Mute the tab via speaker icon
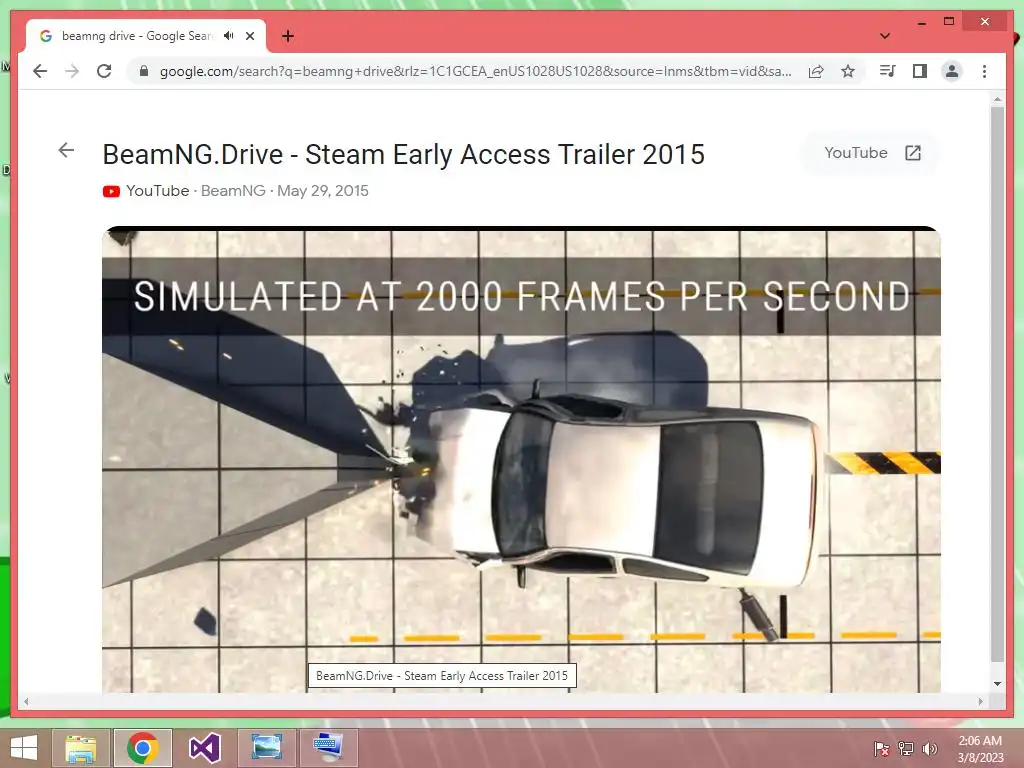This screenshot has width=1024, height=768. tap(229, 36)
